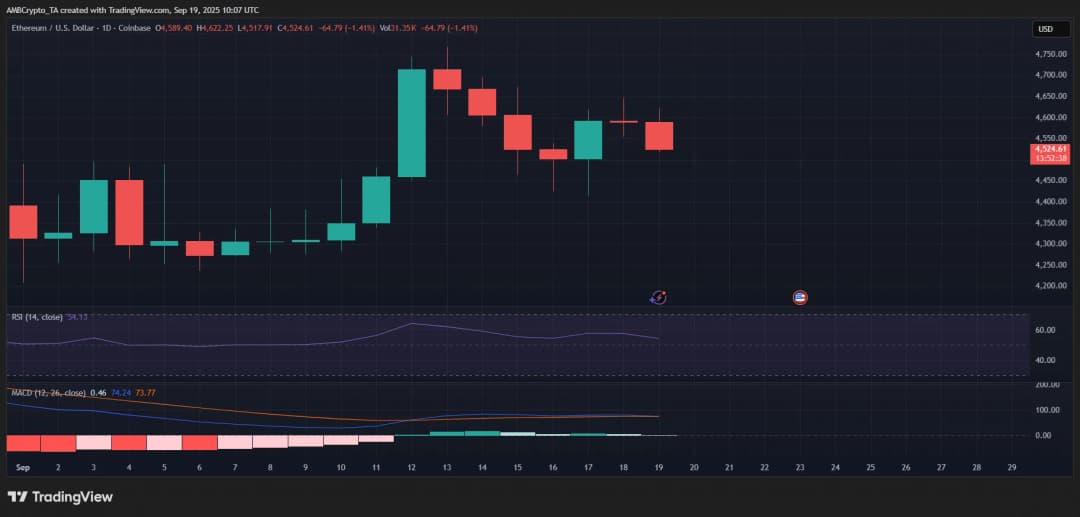Click the 60.00 level on RSI scale
Screen dimensions: 1080x517
[1046, 330]
